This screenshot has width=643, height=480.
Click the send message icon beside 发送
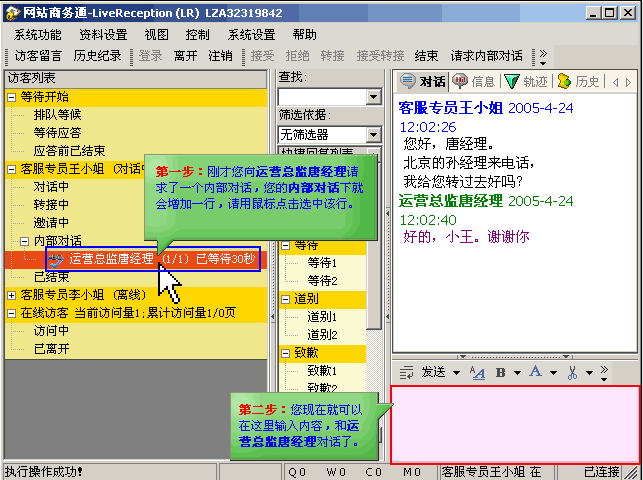pyautogui.click(x=405, y=372)
